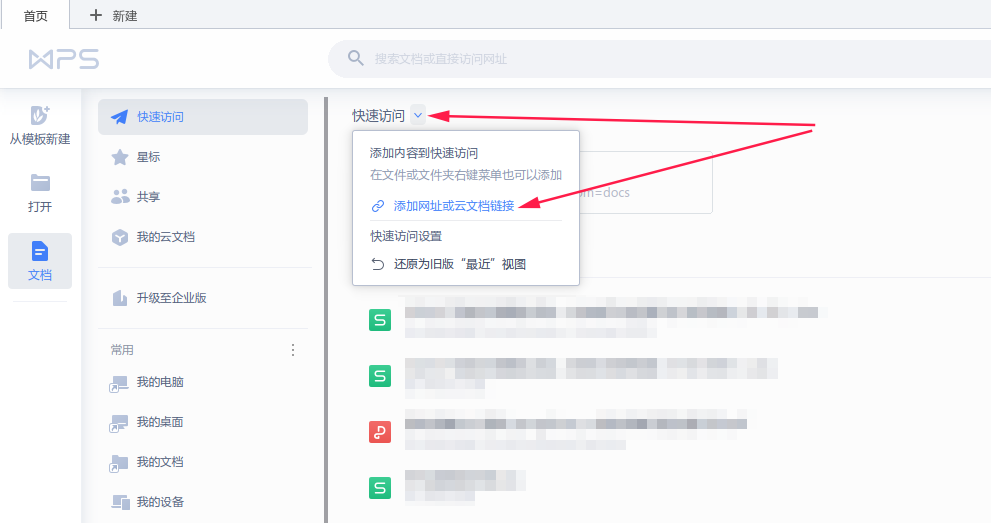
Task: Click the plus icon on 新建 tab
Action: (x=95, y=15)
